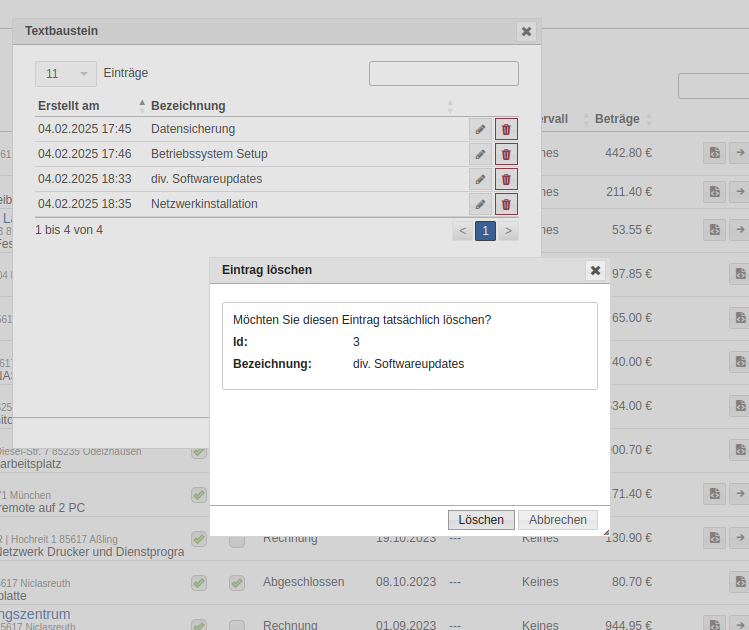Delete the Netzwerkinstallation entry

506,204
